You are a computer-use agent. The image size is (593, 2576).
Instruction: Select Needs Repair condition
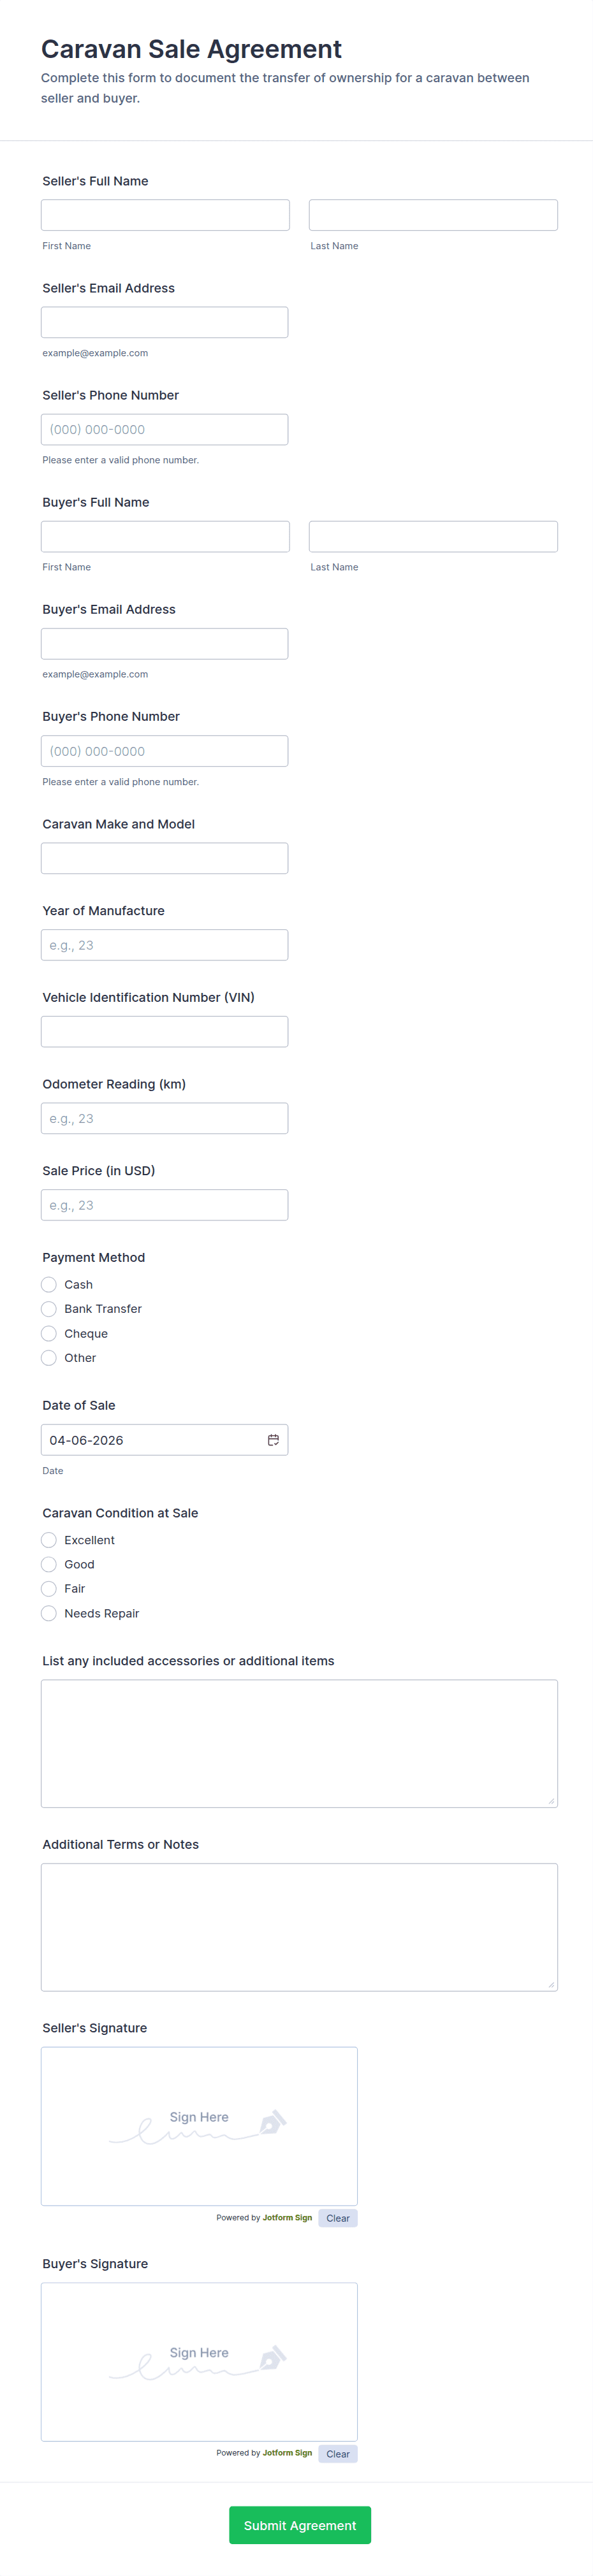point(49,1613)
